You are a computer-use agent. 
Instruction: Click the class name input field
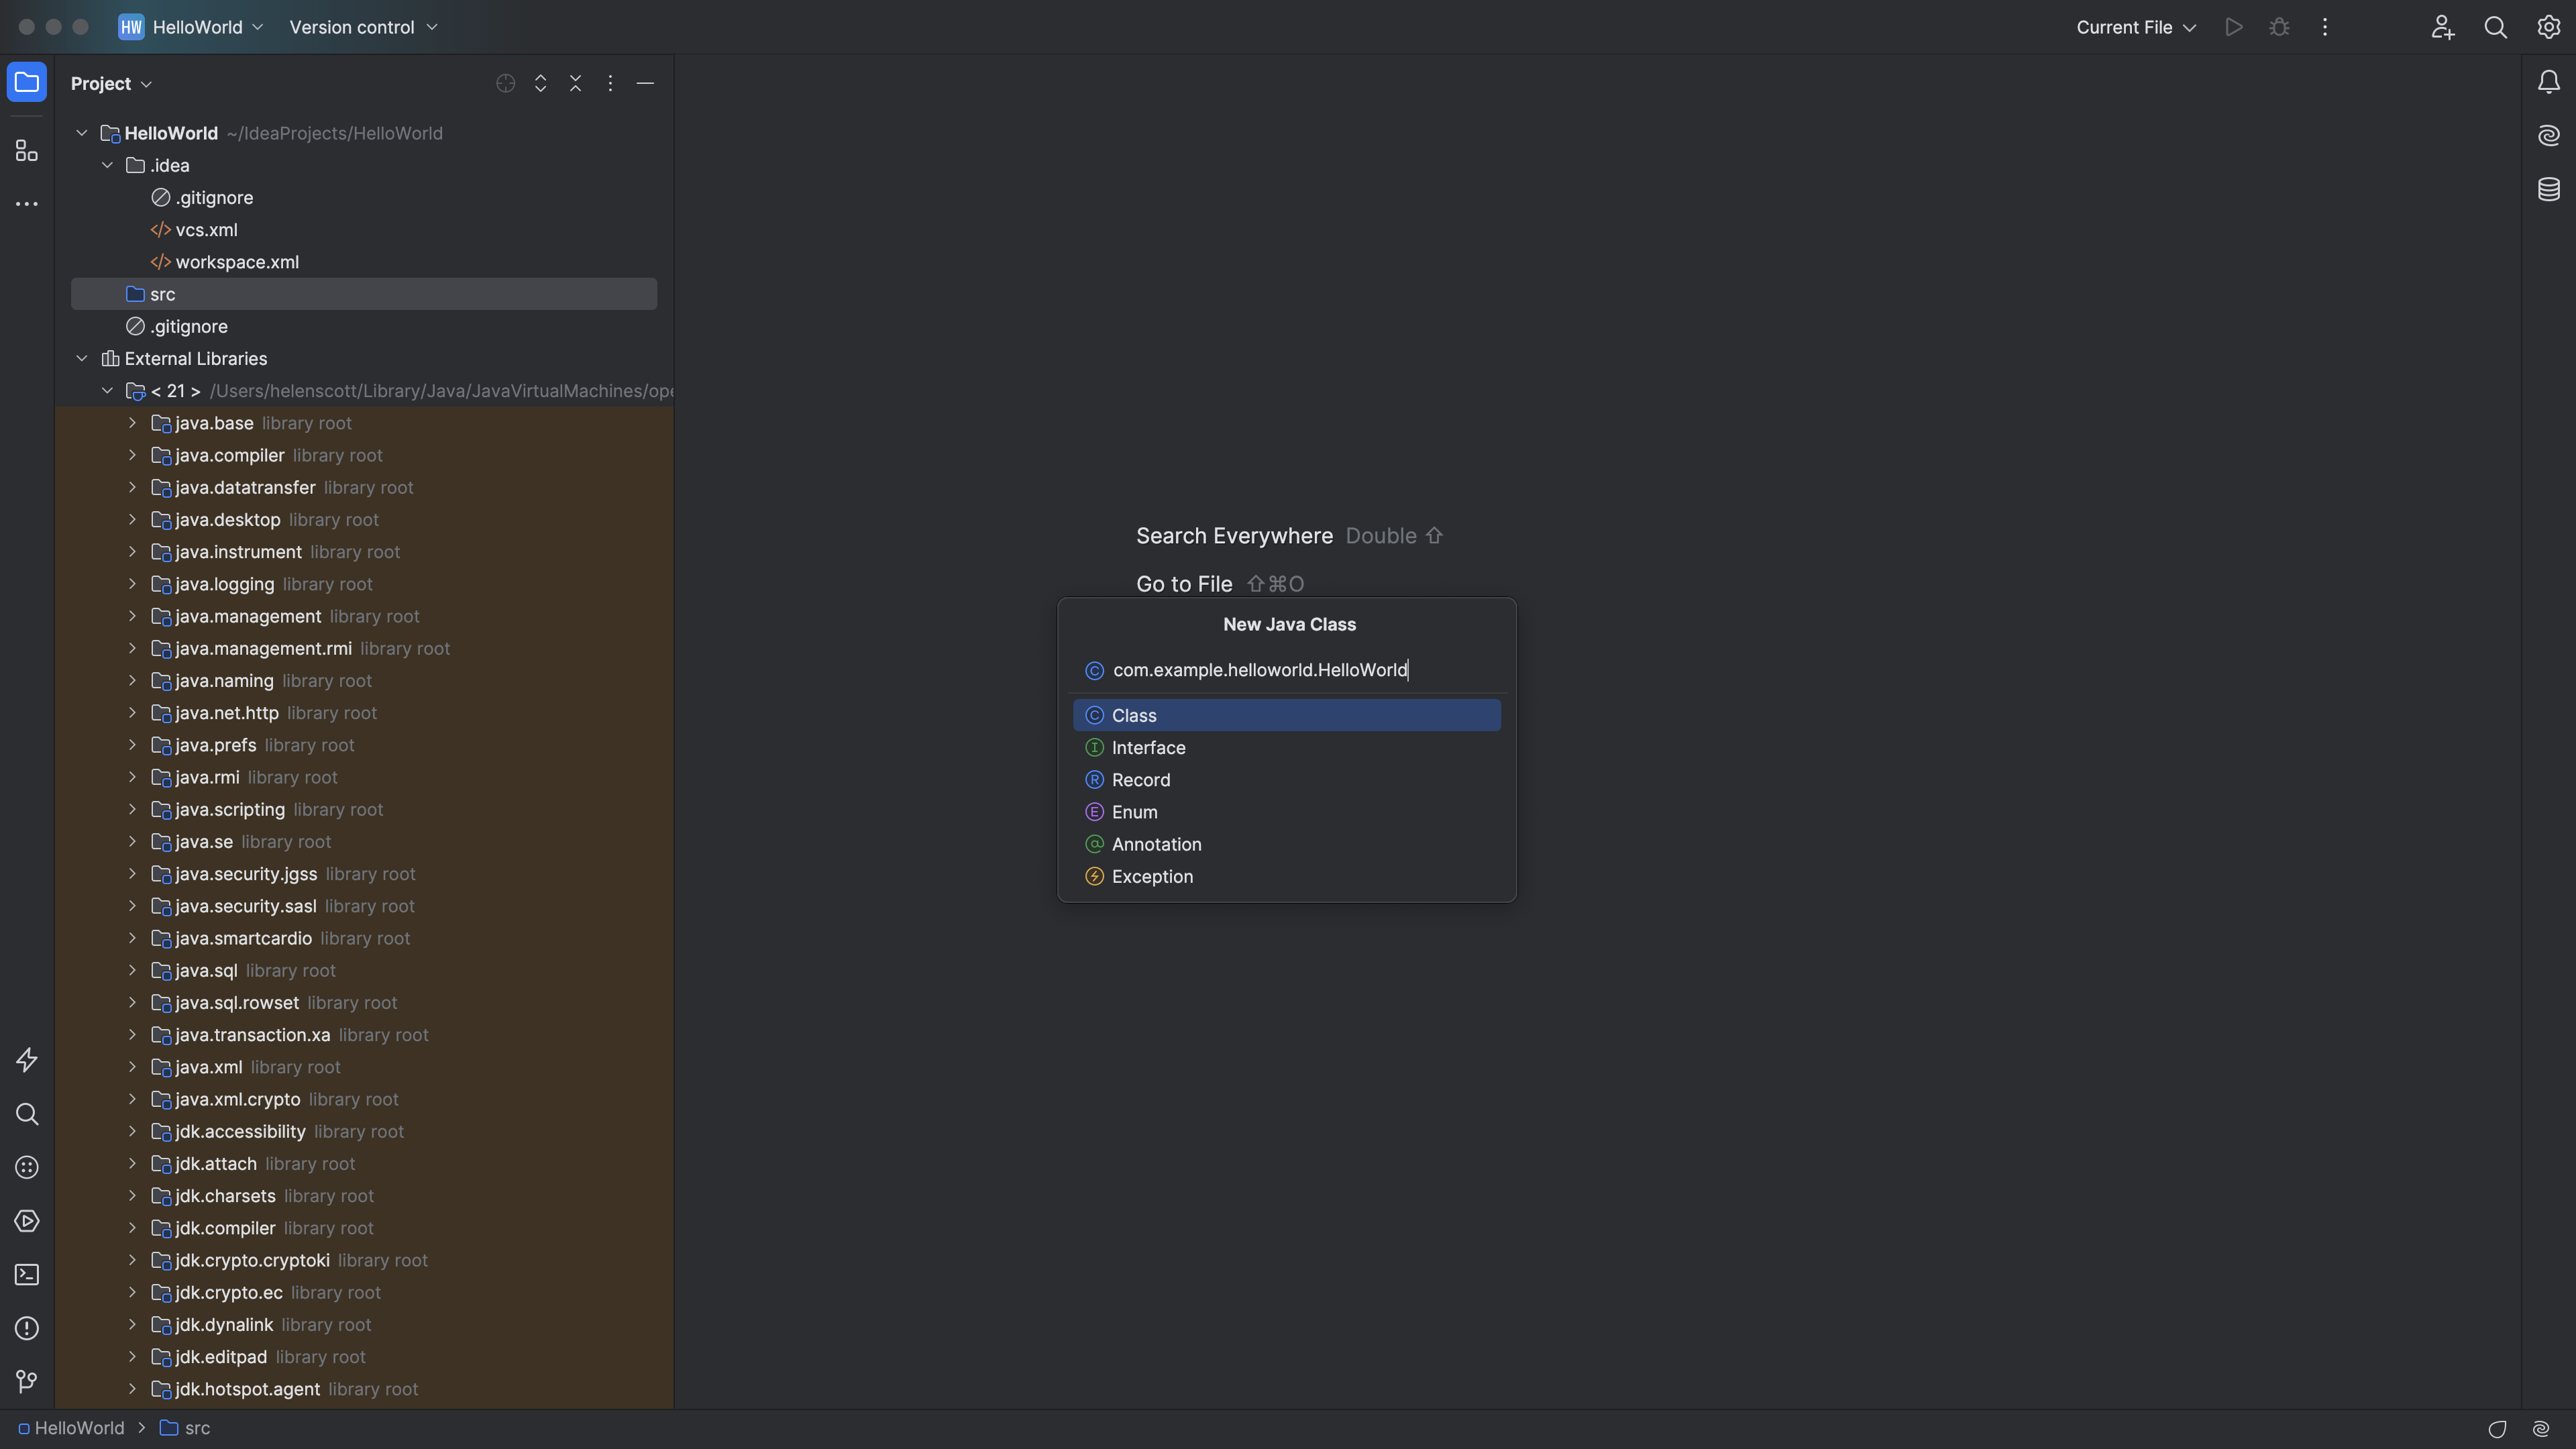click(1260, 670)
